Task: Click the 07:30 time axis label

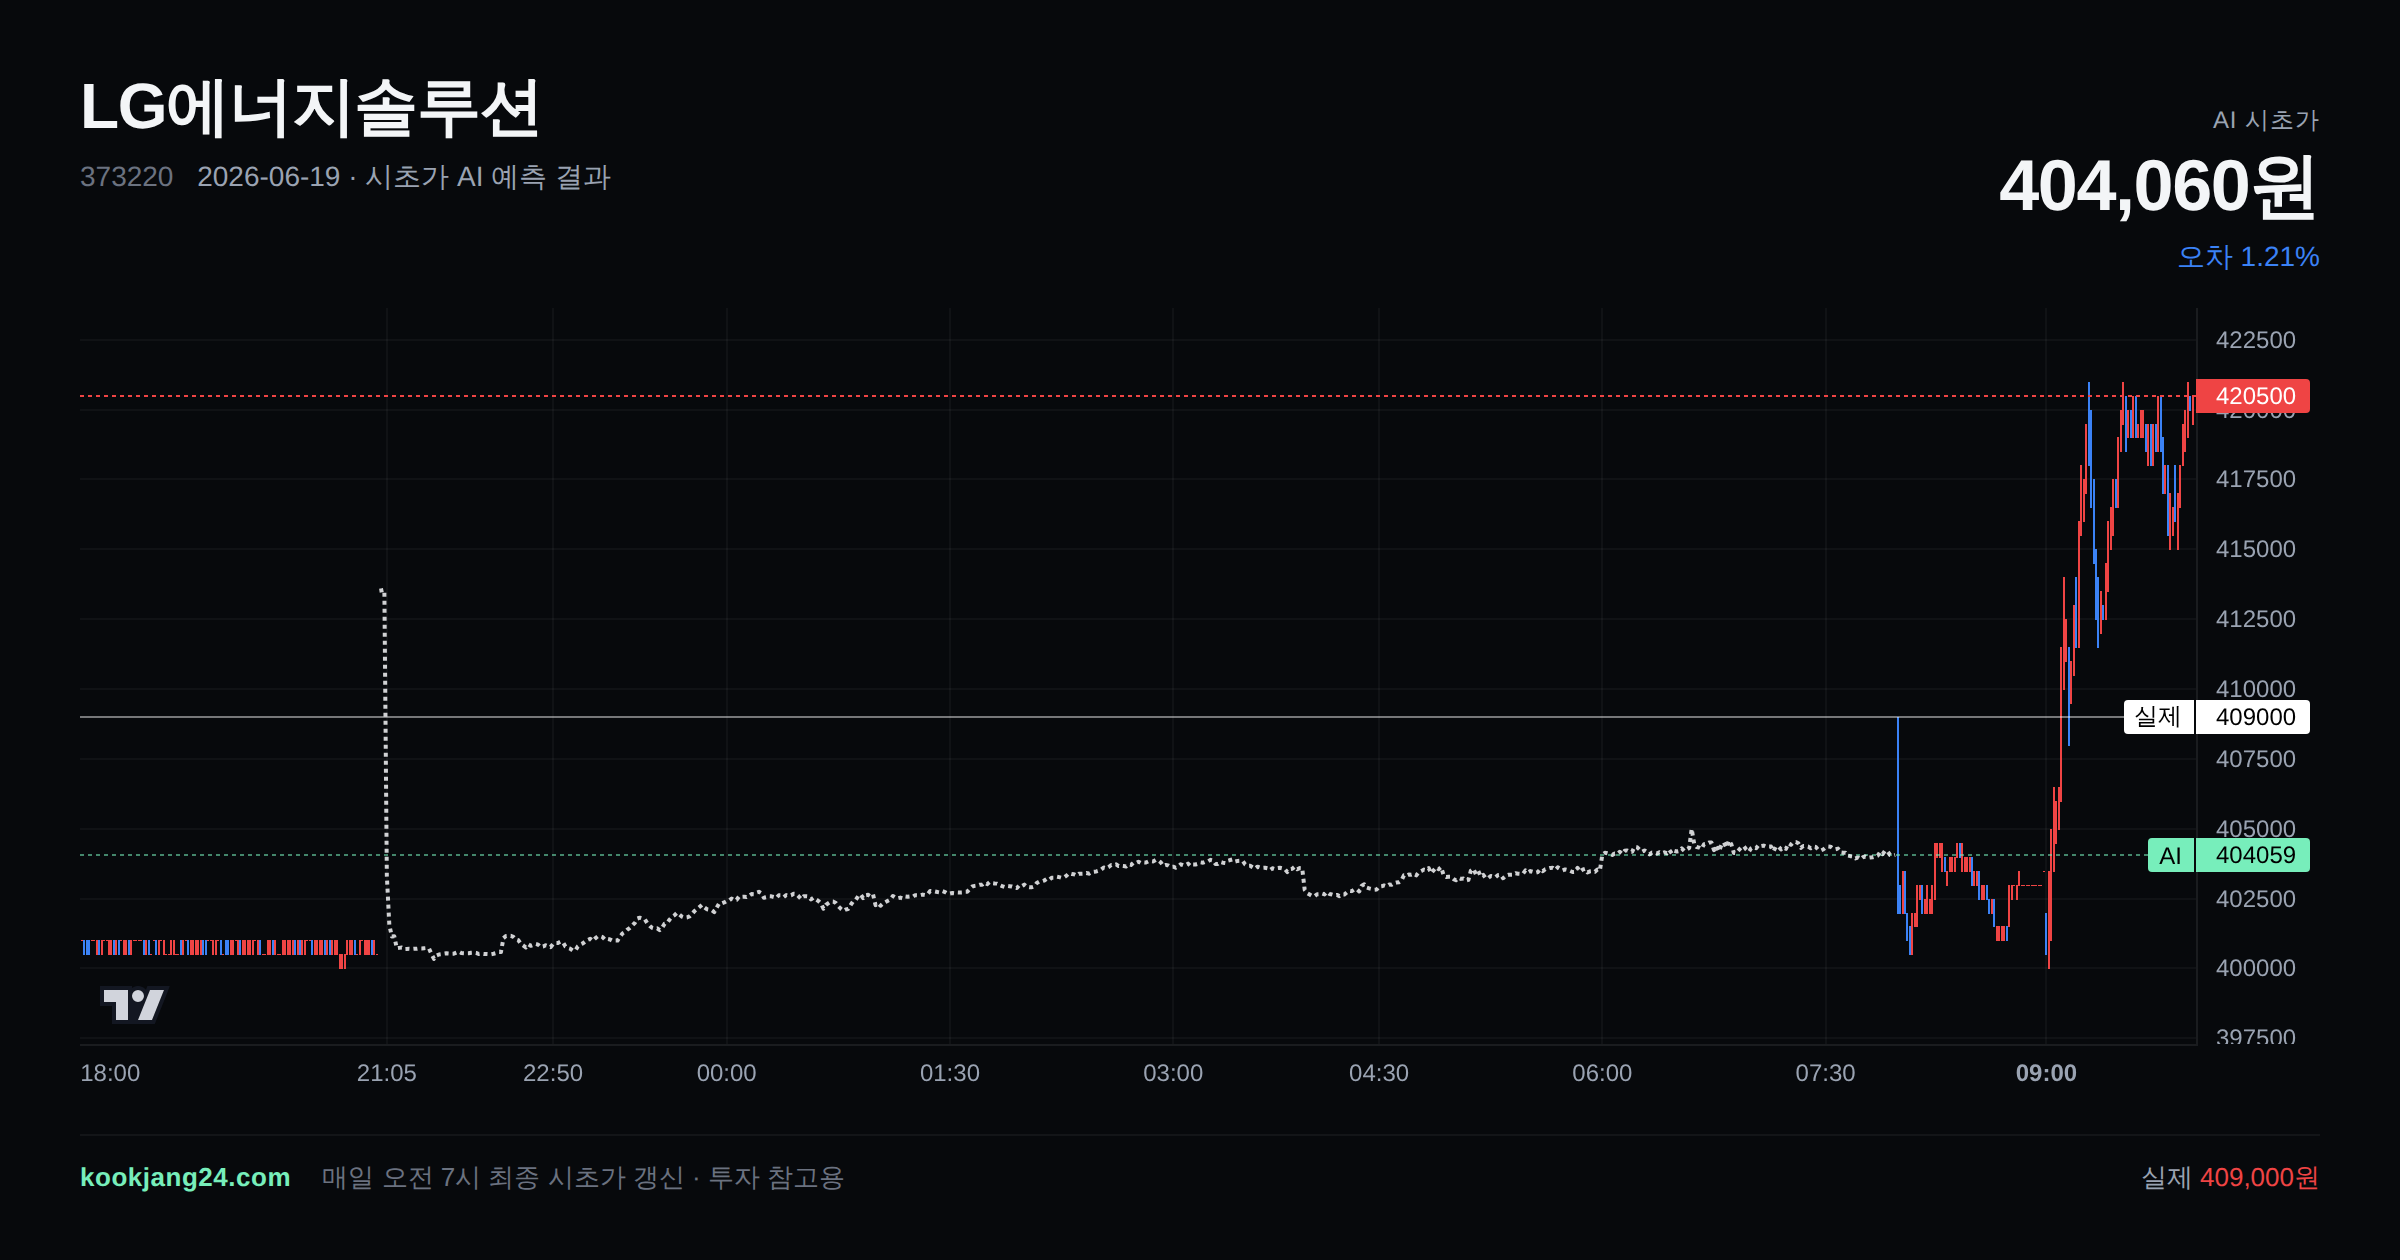Action: point(1826,1073)
